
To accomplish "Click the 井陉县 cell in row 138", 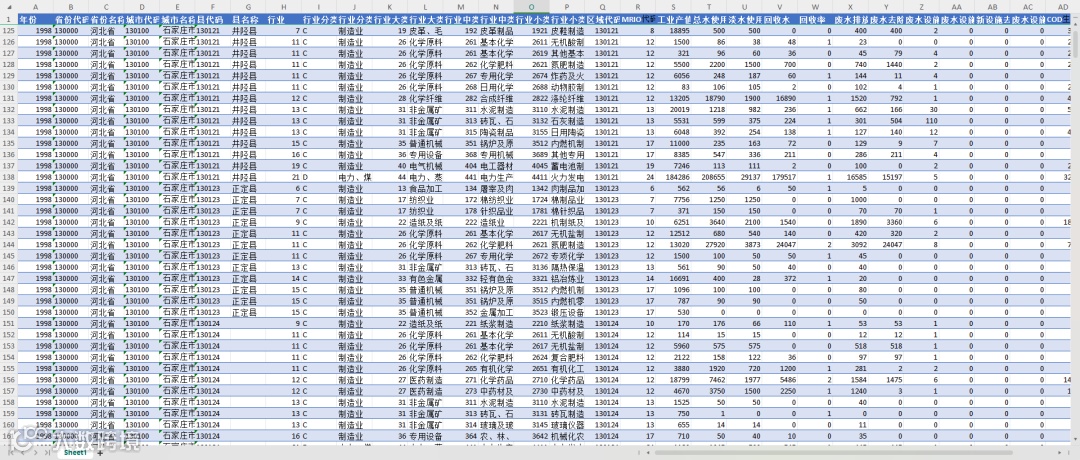I will 248,177.
